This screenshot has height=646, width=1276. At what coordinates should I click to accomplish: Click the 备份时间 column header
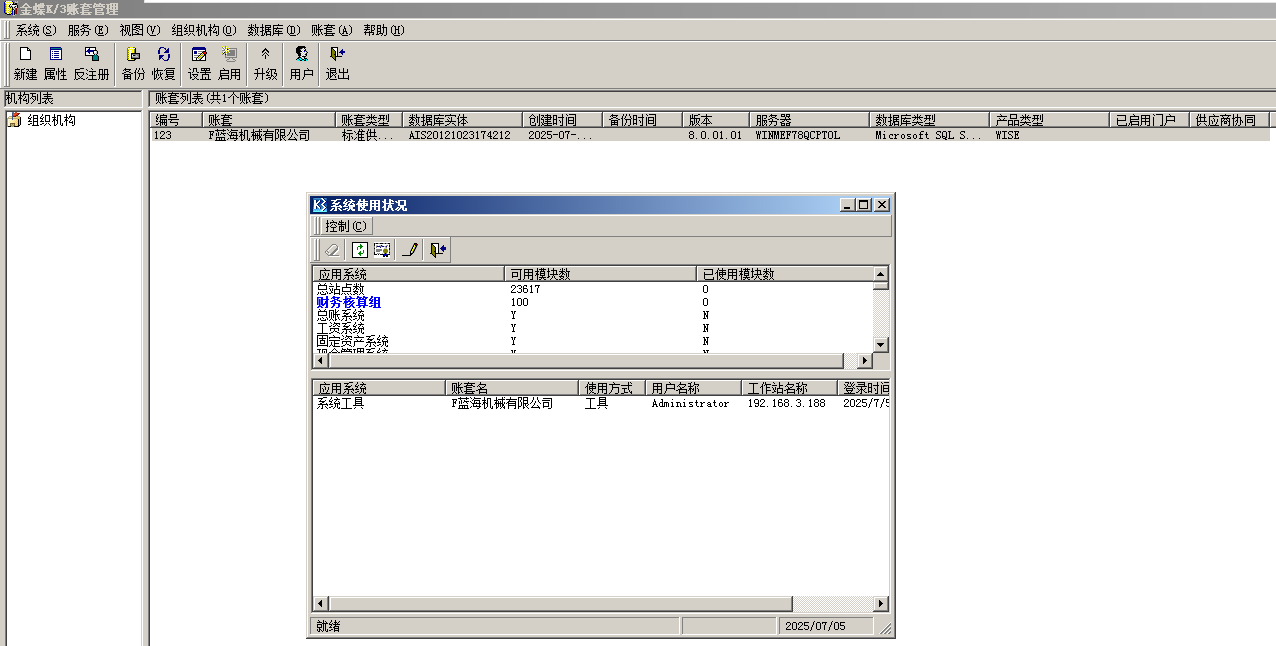(x=642, y=120)
